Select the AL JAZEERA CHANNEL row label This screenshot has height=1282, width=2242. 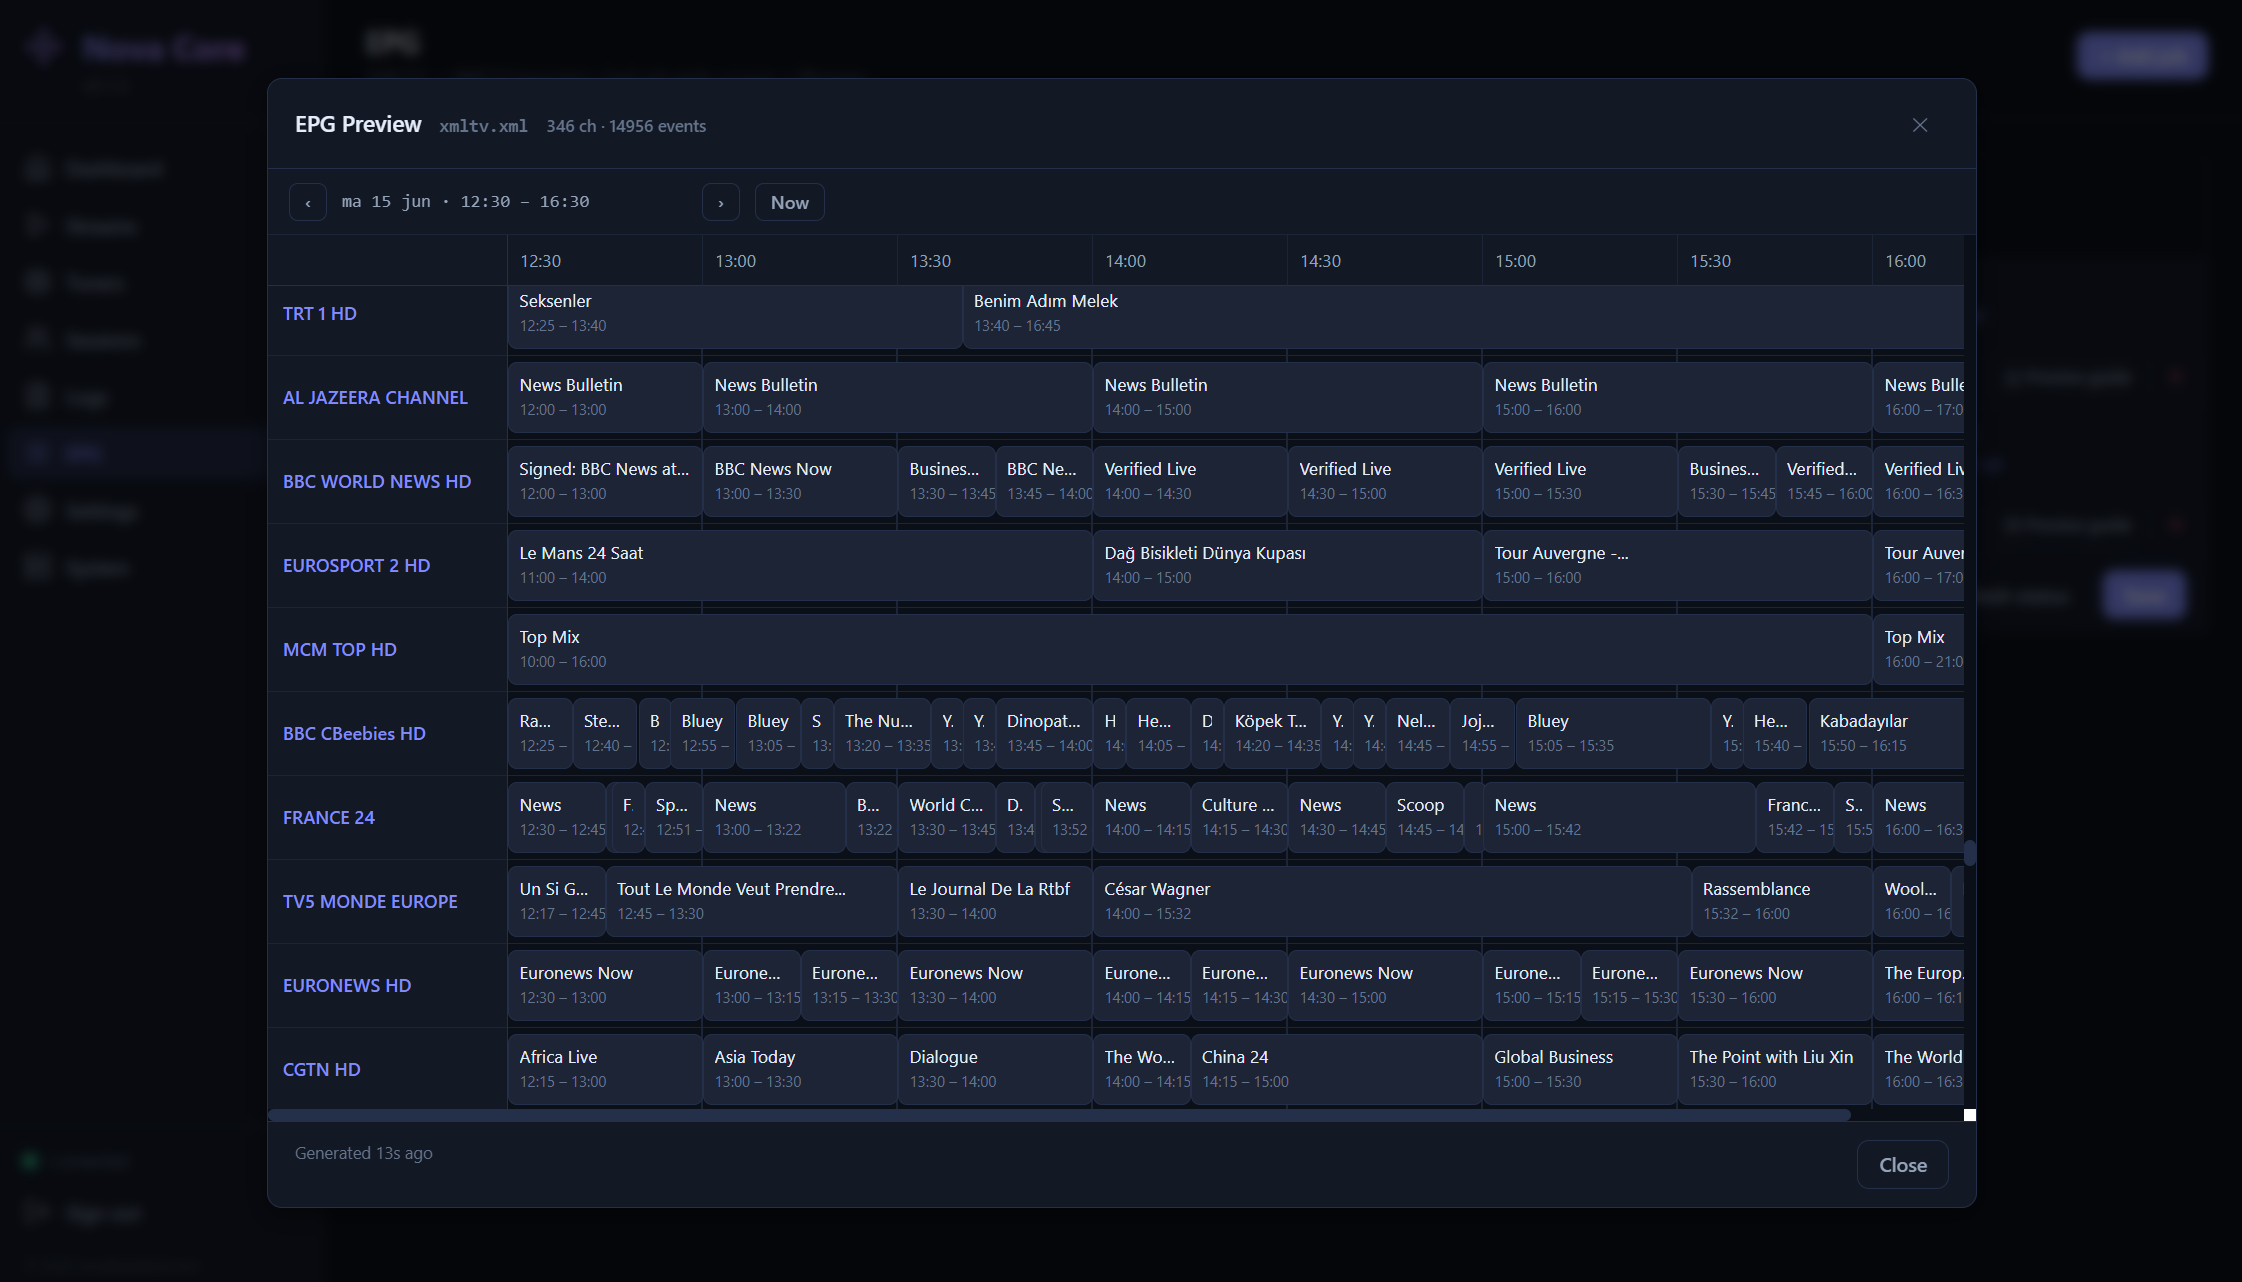click(x=375, y=397)
